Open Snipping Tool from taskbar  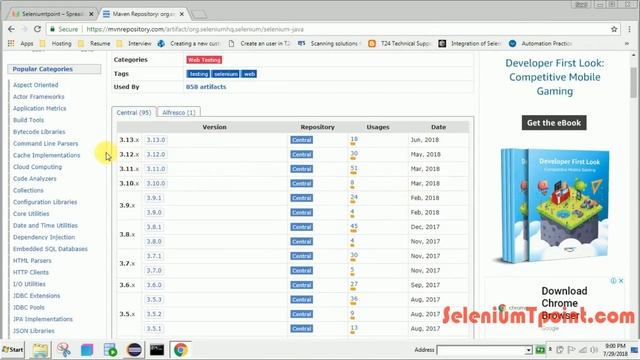[64, 350]
